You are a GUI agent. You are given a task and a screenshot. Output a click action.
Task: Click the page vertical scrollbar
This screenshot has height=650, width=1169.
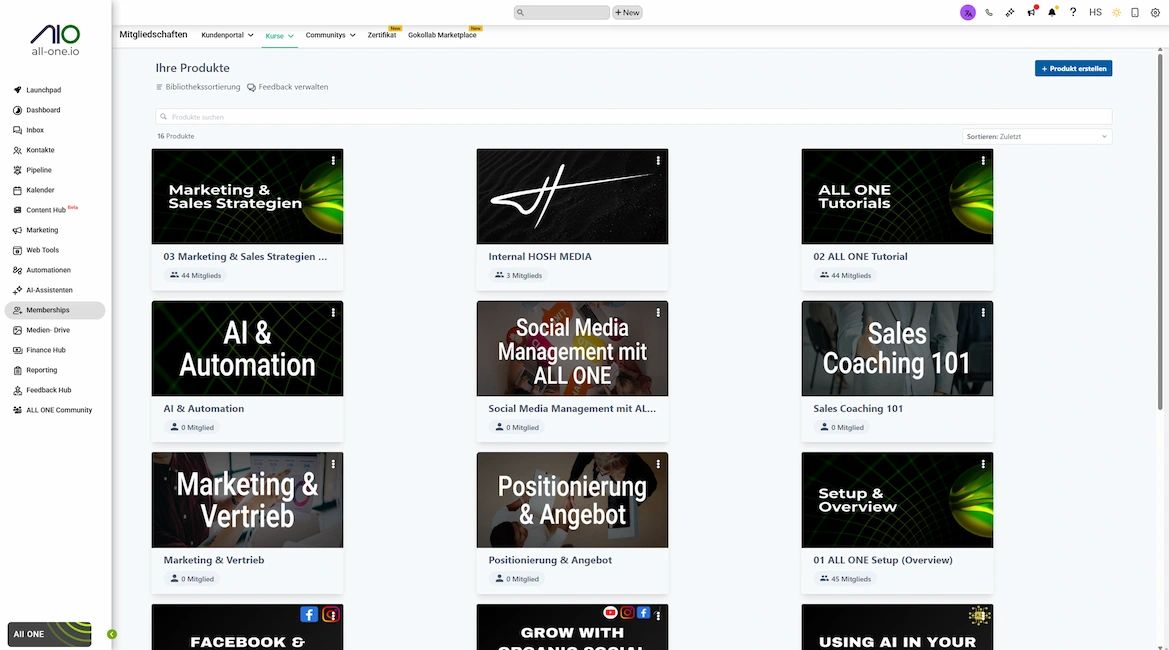point(1160,231)
